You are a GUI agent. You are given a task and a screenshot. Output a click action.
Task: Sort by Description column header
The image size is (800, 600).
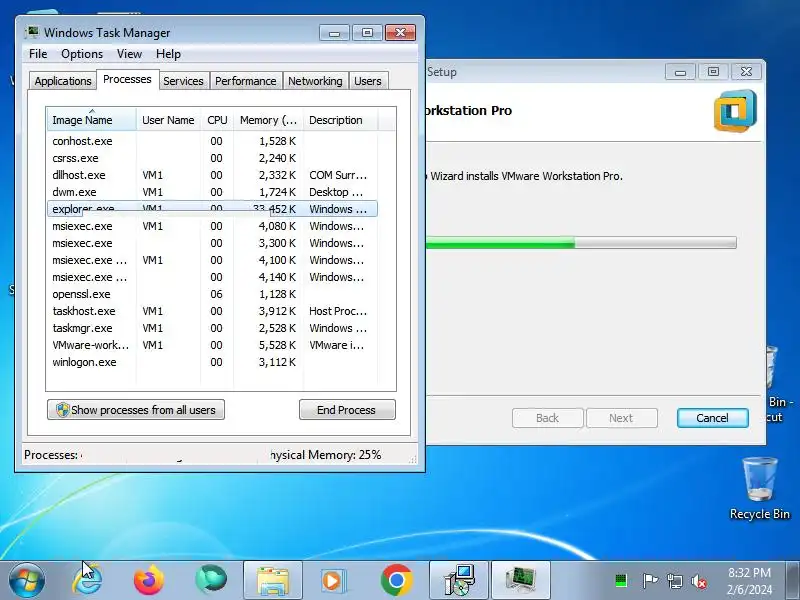tap(340, 120)
